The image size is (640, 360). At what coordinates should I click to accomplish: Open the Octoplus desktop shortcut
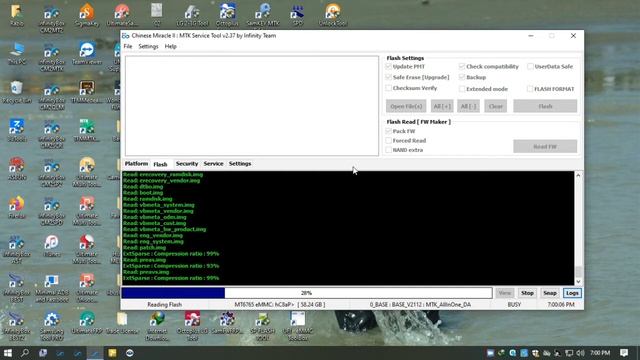click(227, 16)
